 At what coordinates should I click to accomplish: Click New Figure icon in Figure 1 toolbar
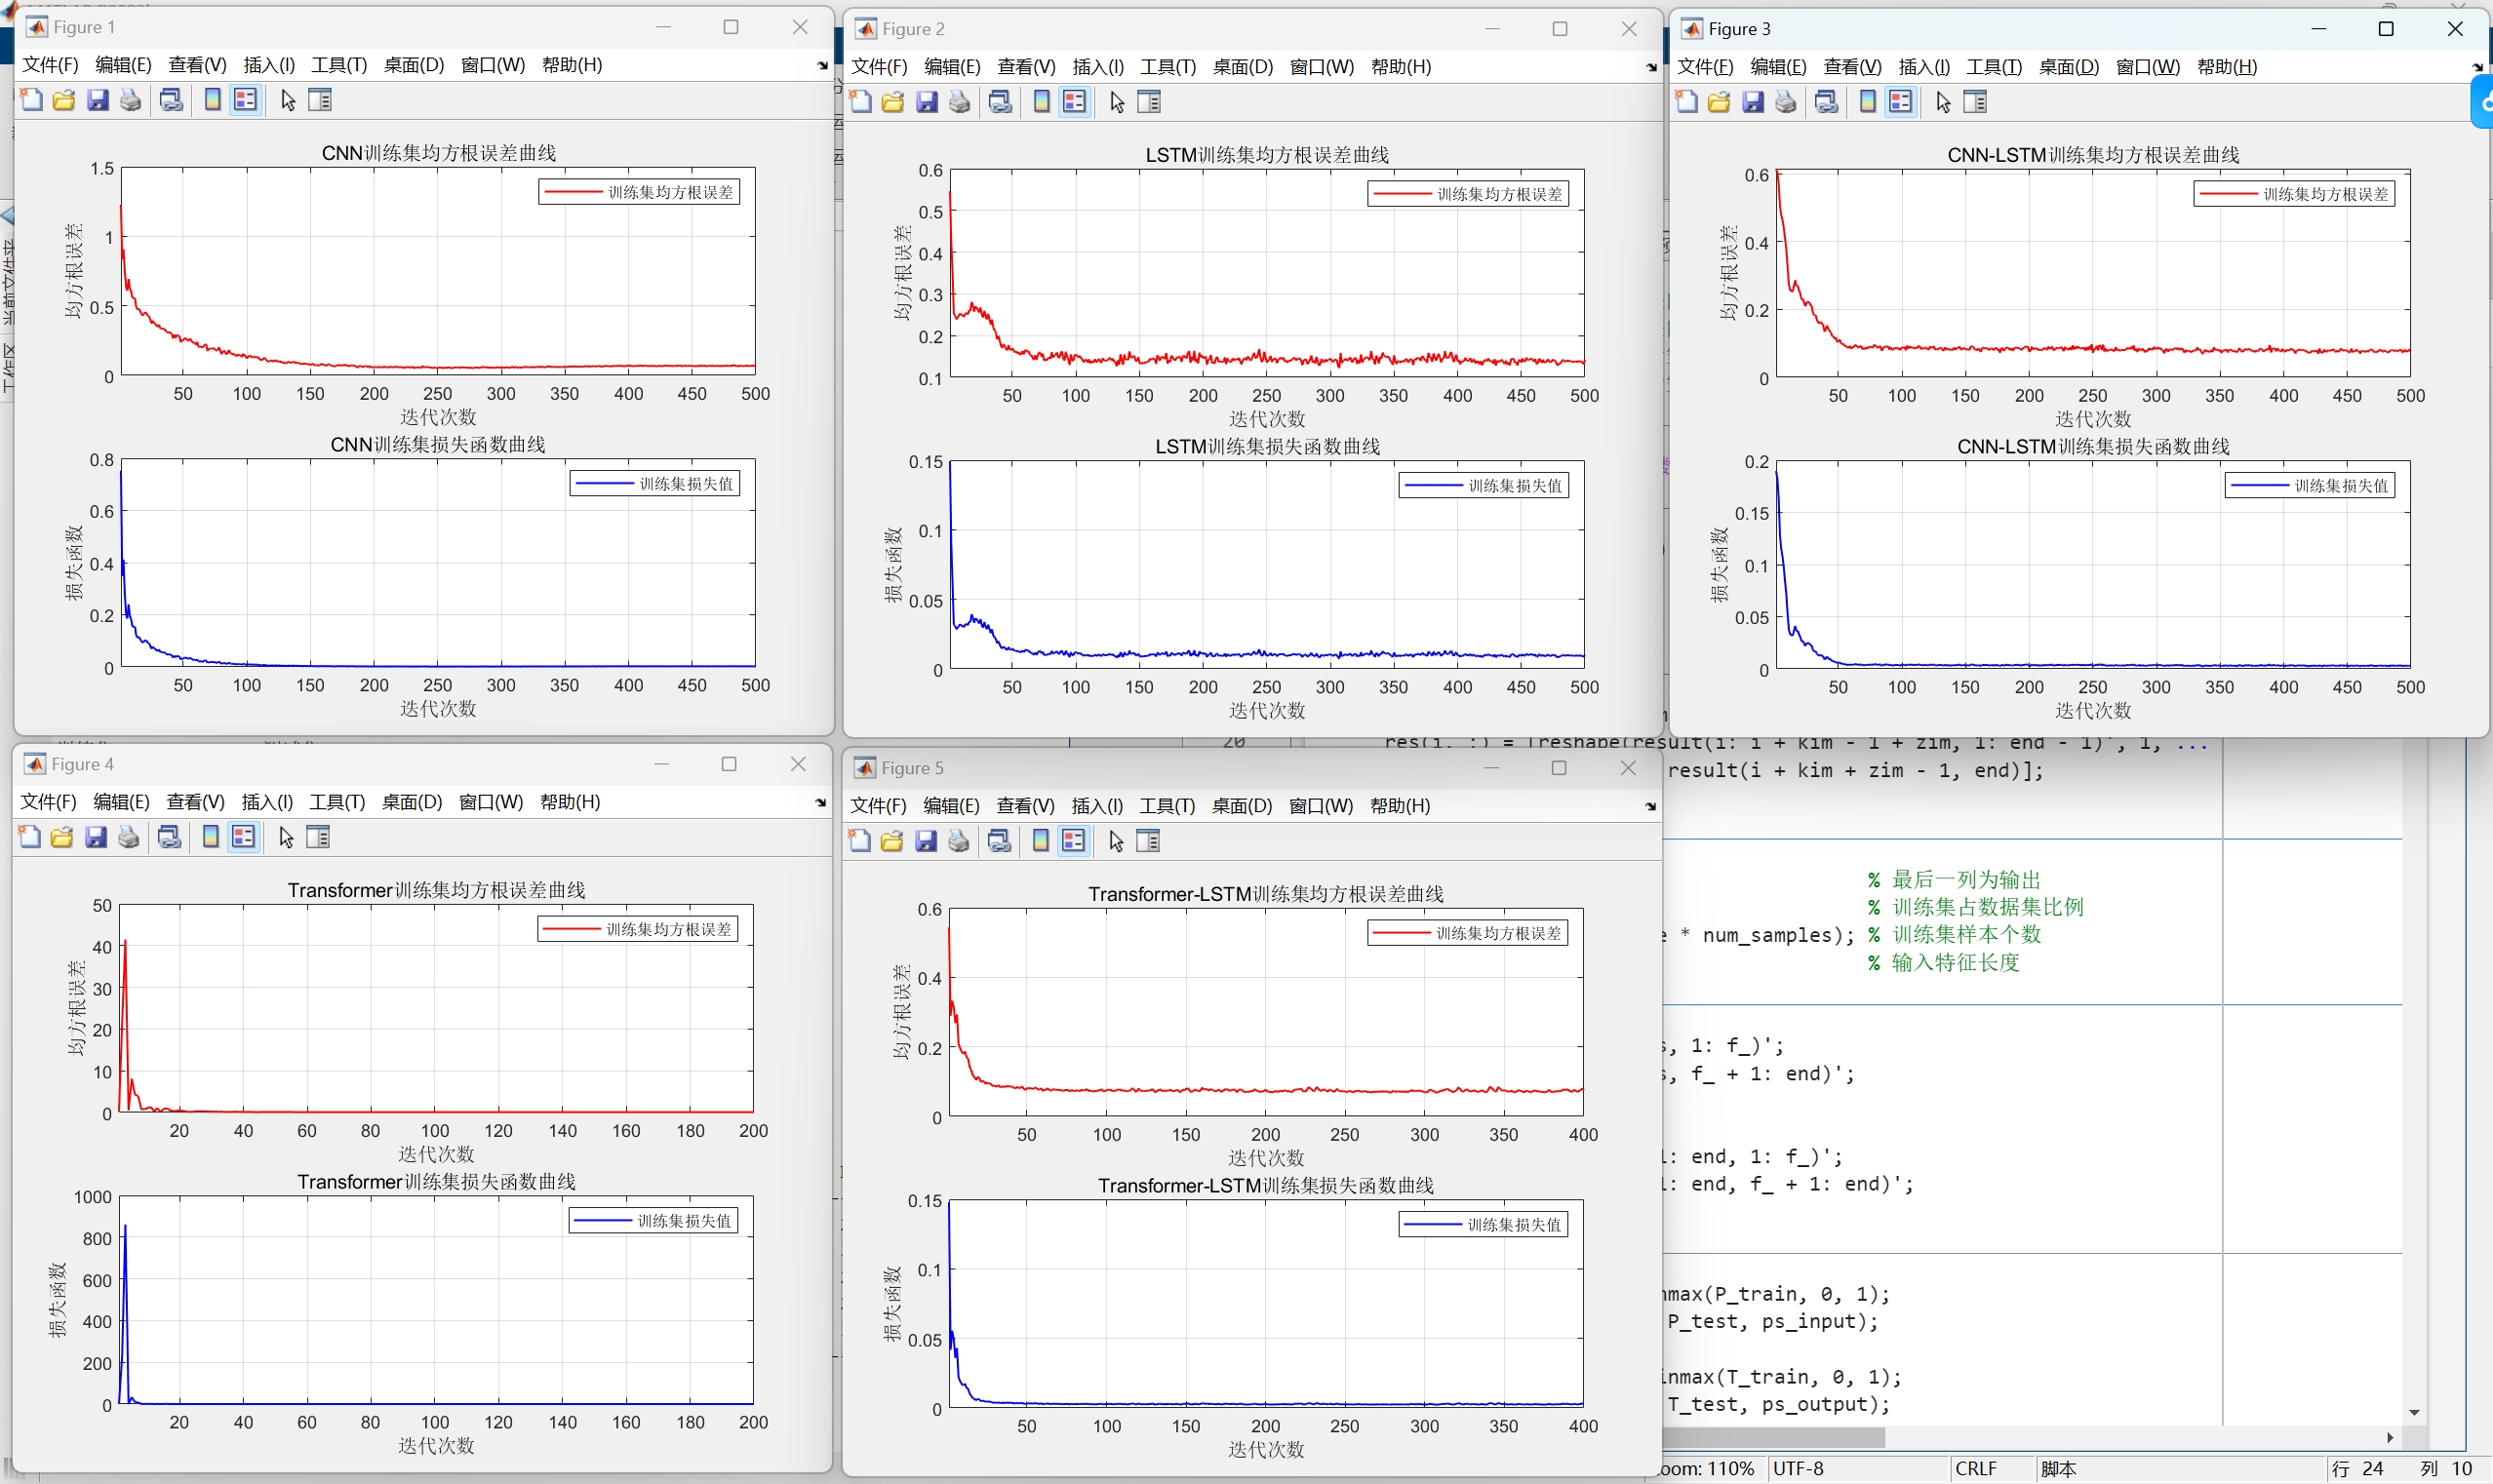[31, 100]
